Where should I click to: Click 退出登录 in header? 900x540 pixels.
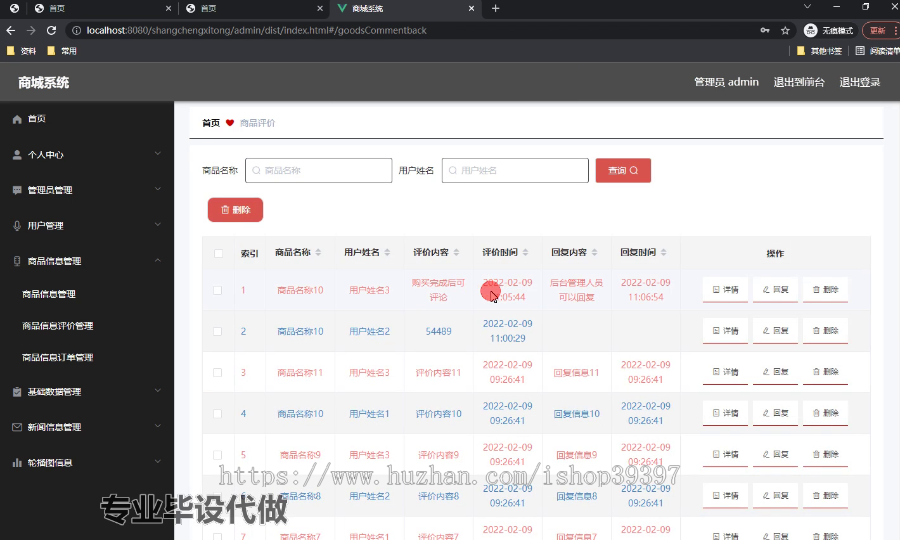(860, 82)
